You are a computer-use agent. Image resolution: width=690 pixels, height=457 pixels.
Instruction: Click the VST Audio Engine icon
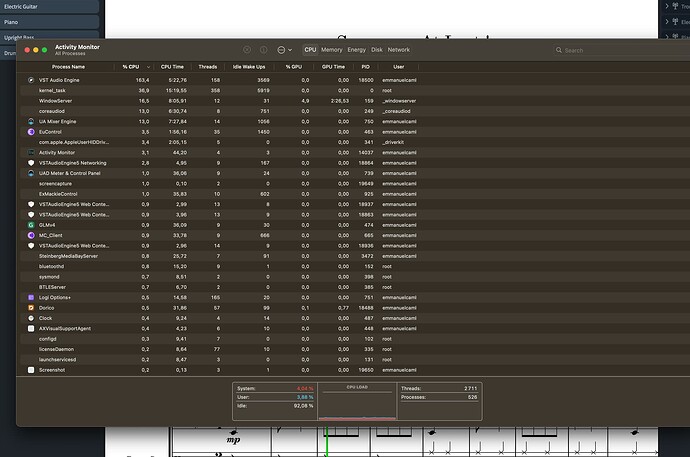pyautogui.click(x=31, y=80)
